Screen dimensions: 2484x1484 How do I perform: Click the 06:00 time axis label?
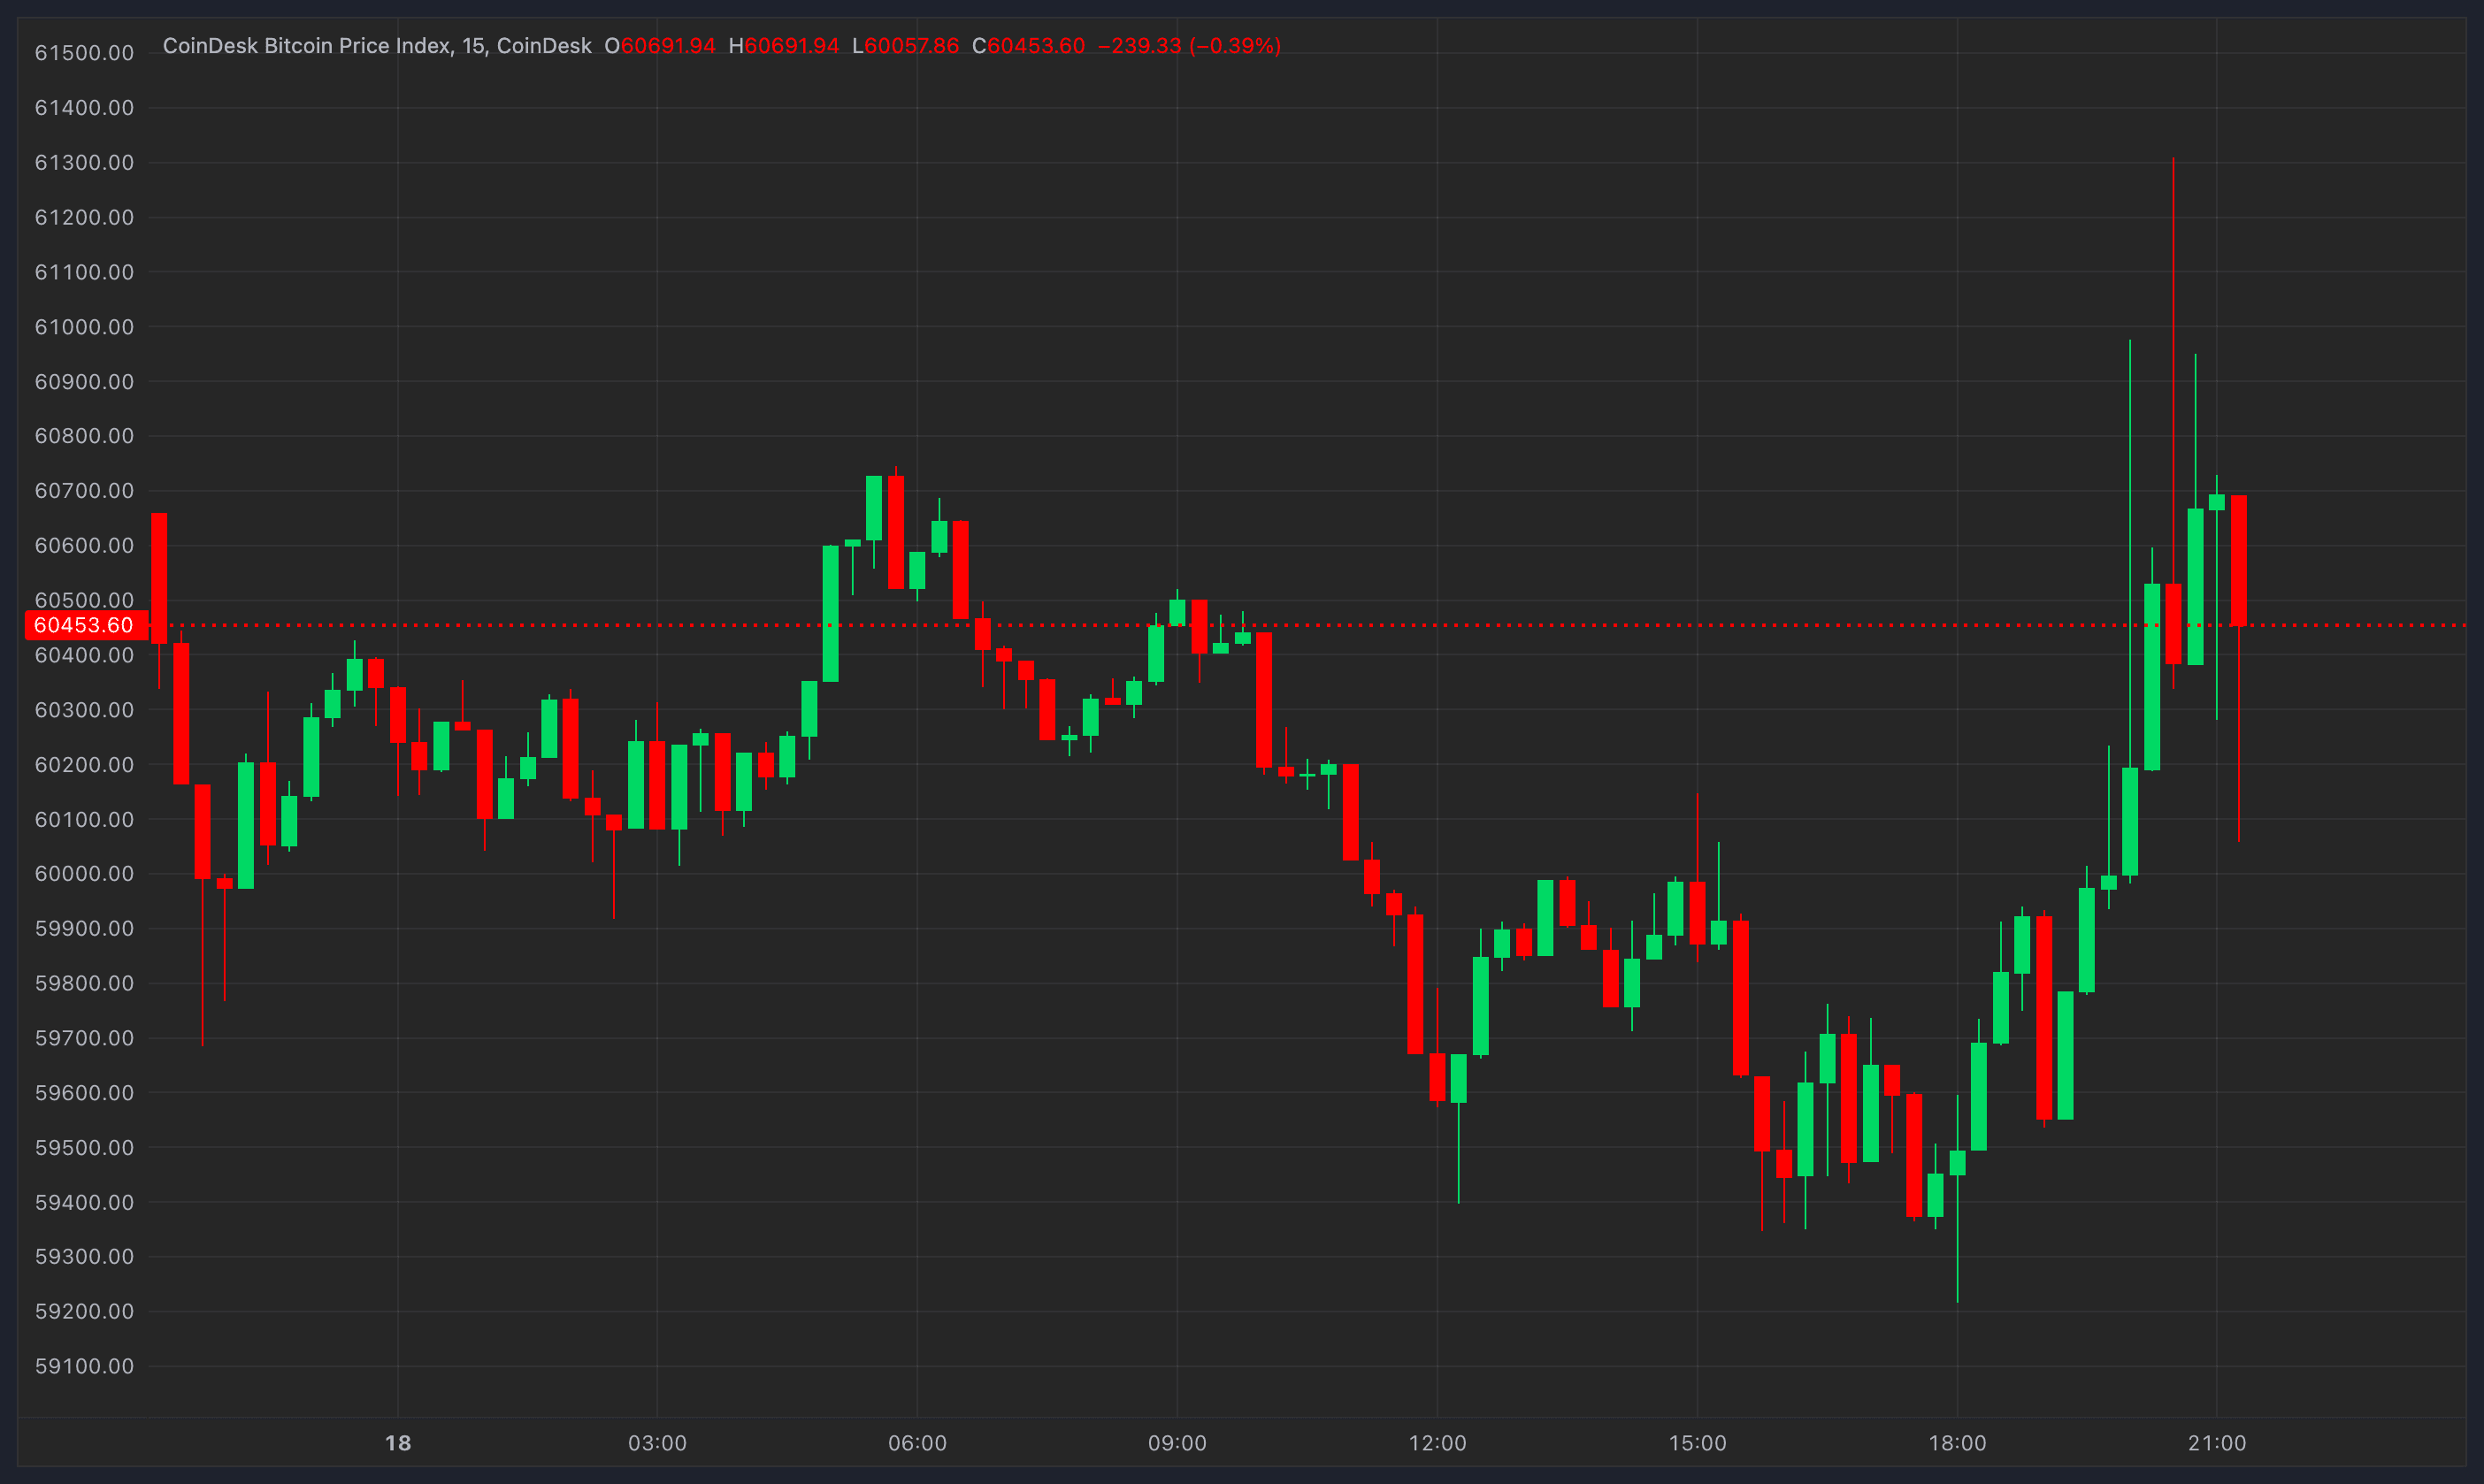pyautogui.click(x=917, y=1443)
